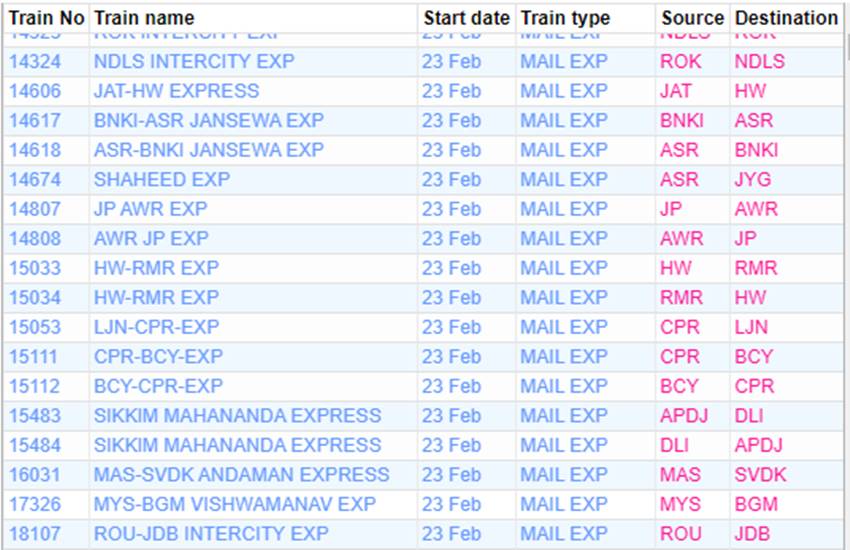Open train number 15112
Image resolution: width=850 pixels, height=550 pixels.
pyautogui.click(x=35, y=386)
